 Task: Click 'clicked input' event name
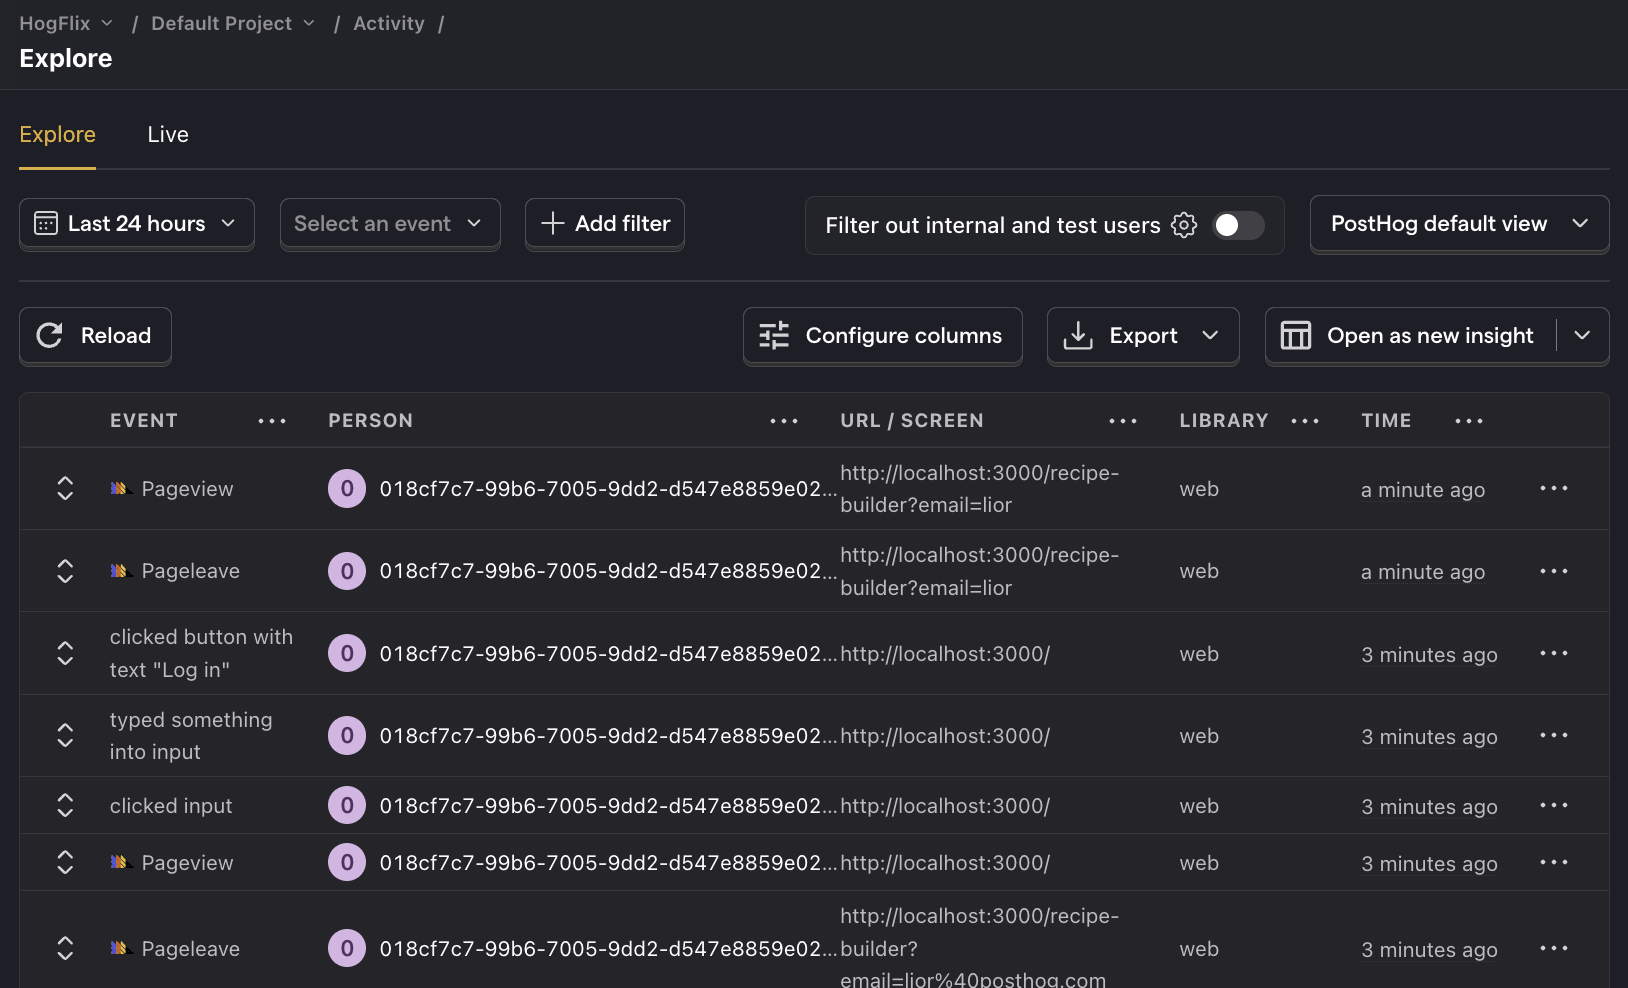(x=171, y=806)
